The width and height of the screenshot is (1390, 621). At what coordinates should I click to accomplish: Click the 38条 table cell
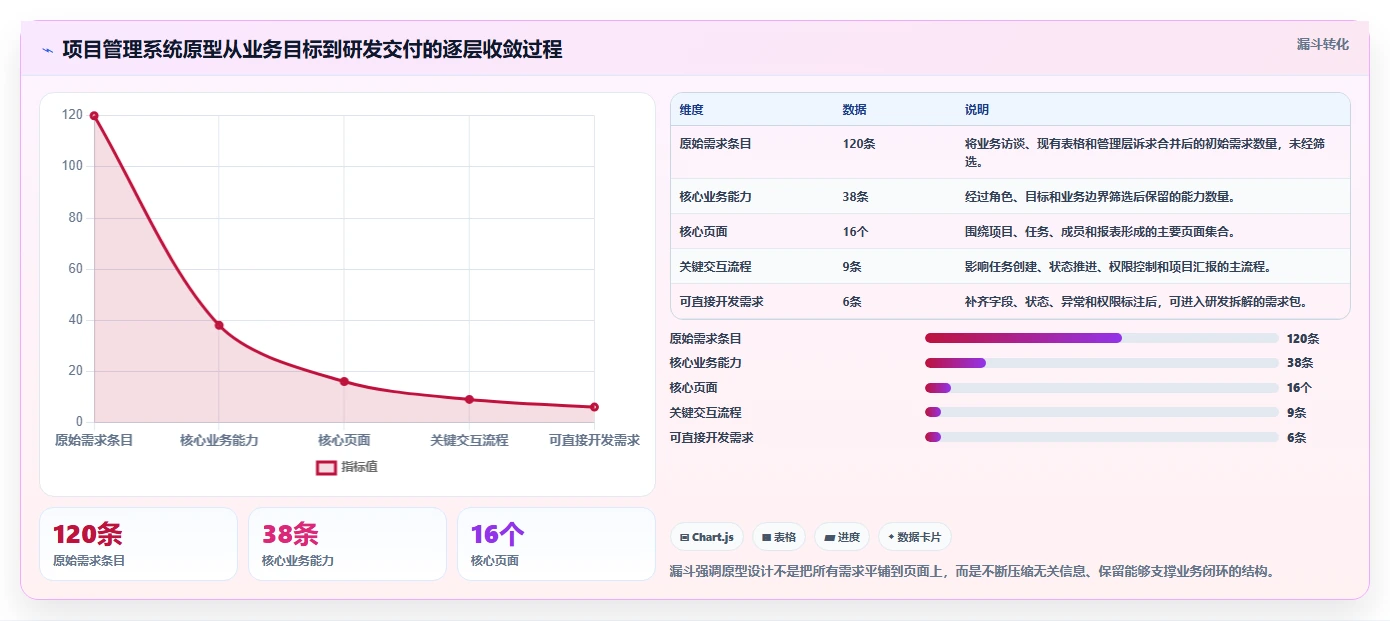[855, 197]
